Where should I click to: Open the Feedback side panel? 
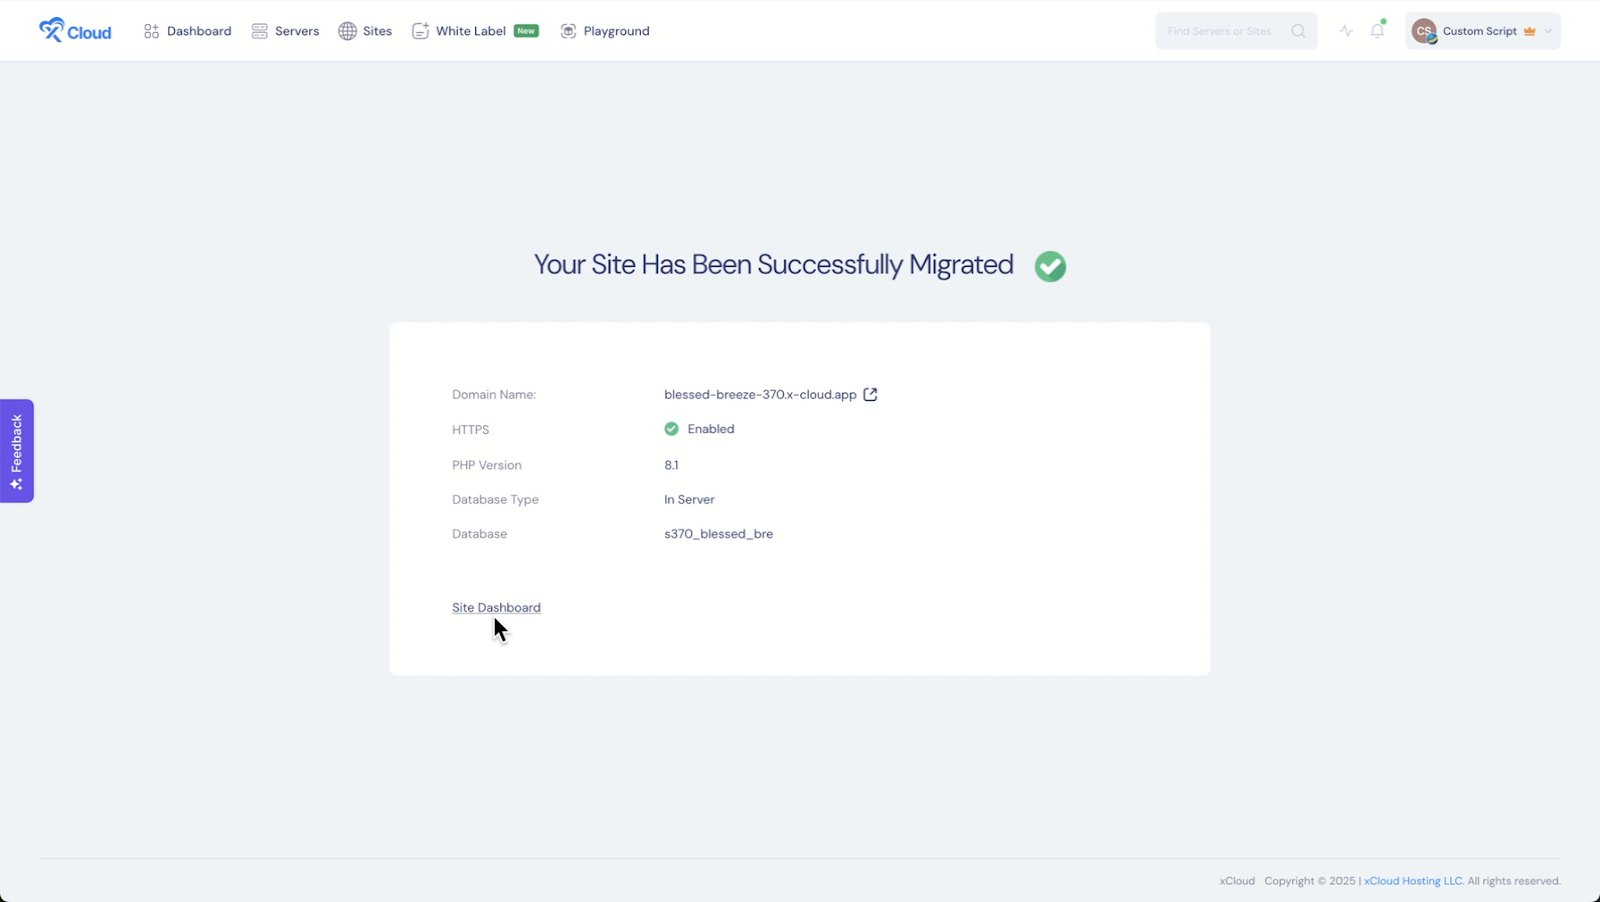16,451
